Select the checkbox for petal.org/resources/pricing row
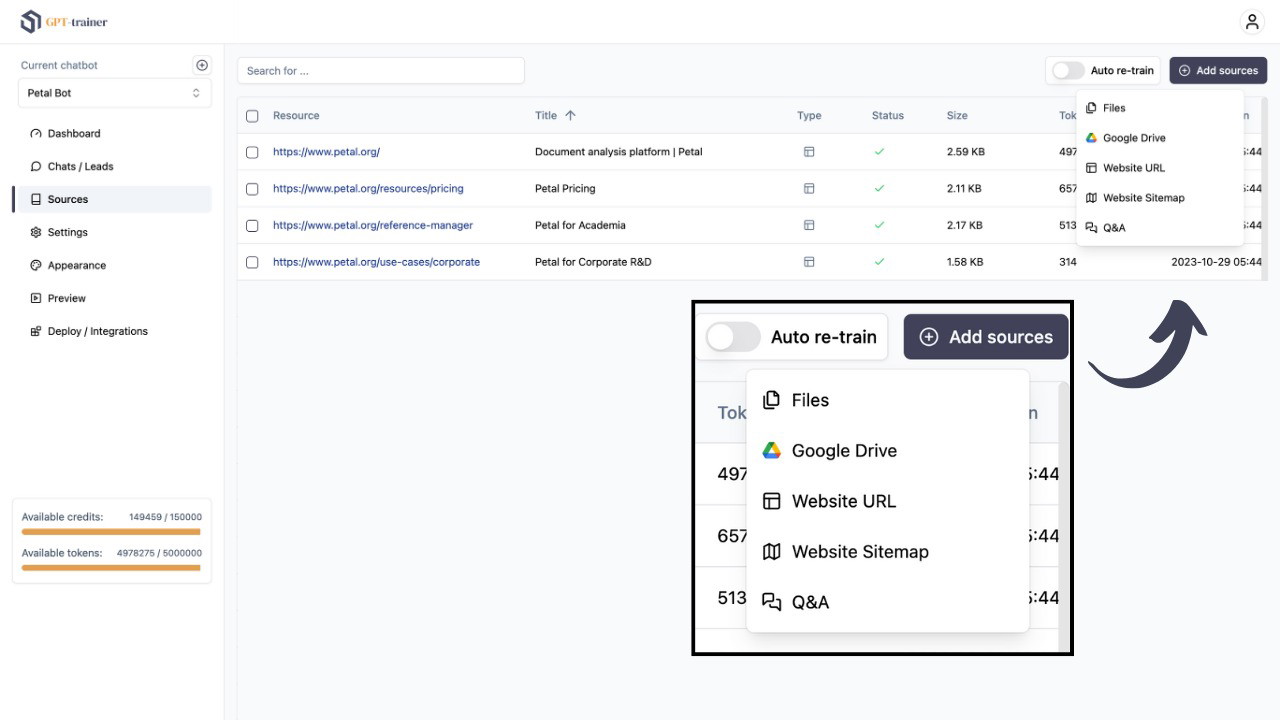The width and height of the screenshot is (1280, 720). click(252, 189)
